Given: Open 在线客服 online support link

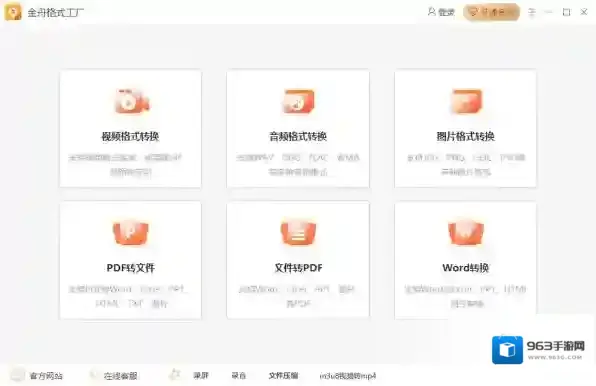Looking at the screenshot, I should click(120, 376).
